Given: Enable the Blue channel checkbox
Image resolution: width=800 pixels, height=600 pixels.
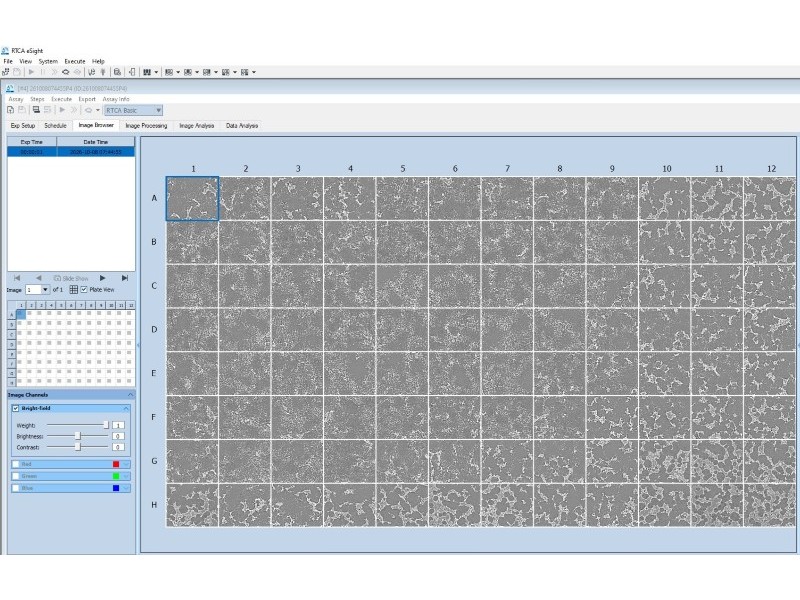Looking at the screenshot, I should click(16, 488).
